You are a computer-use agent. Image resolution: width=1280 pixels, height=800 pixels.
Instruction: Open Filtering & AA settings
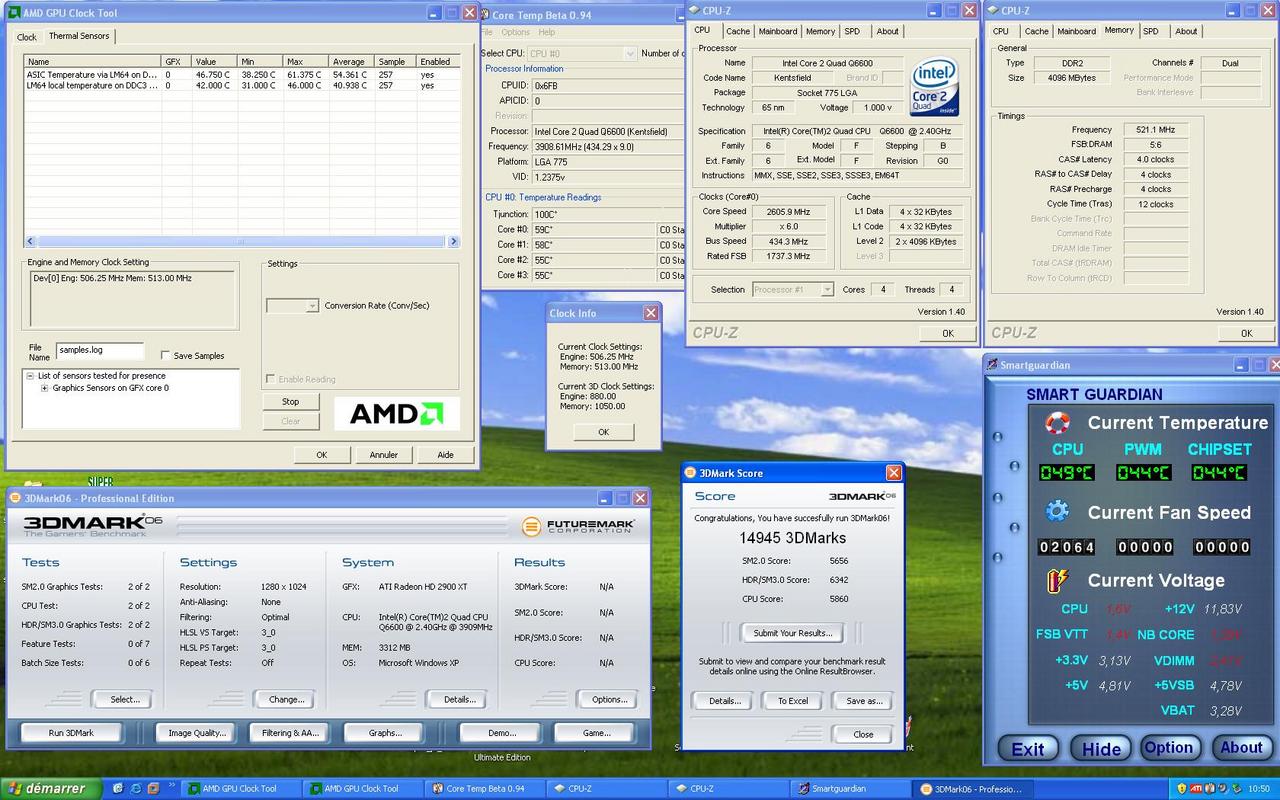(x=290, y=733)
